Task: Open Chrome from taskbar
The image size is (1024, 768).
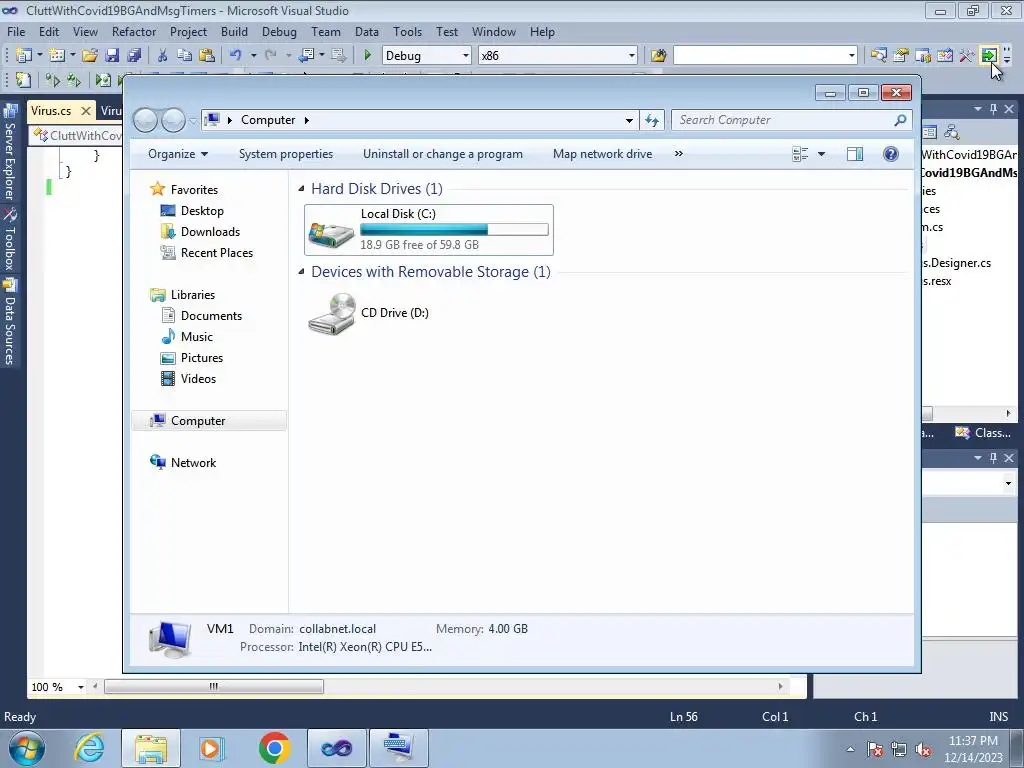Action: (x=274, y=748)
